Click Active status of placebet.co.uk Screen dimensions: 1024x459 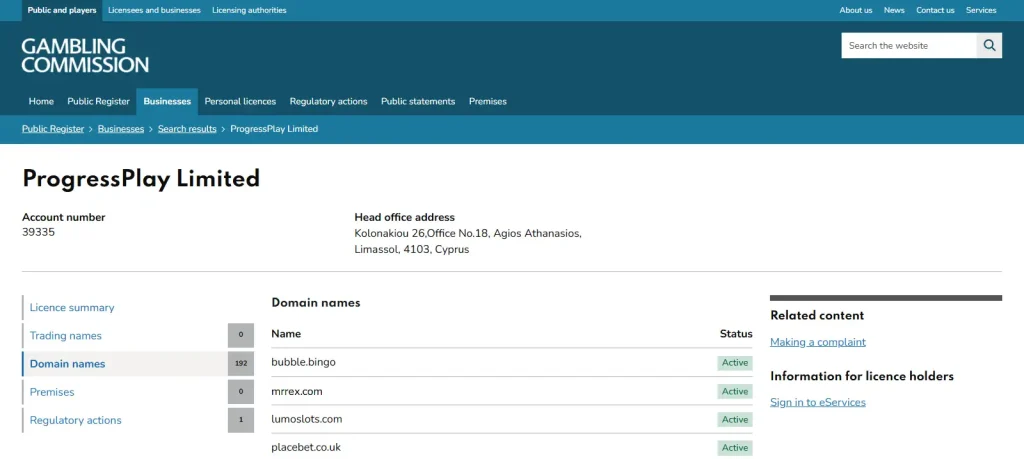[x=735, y=448]
